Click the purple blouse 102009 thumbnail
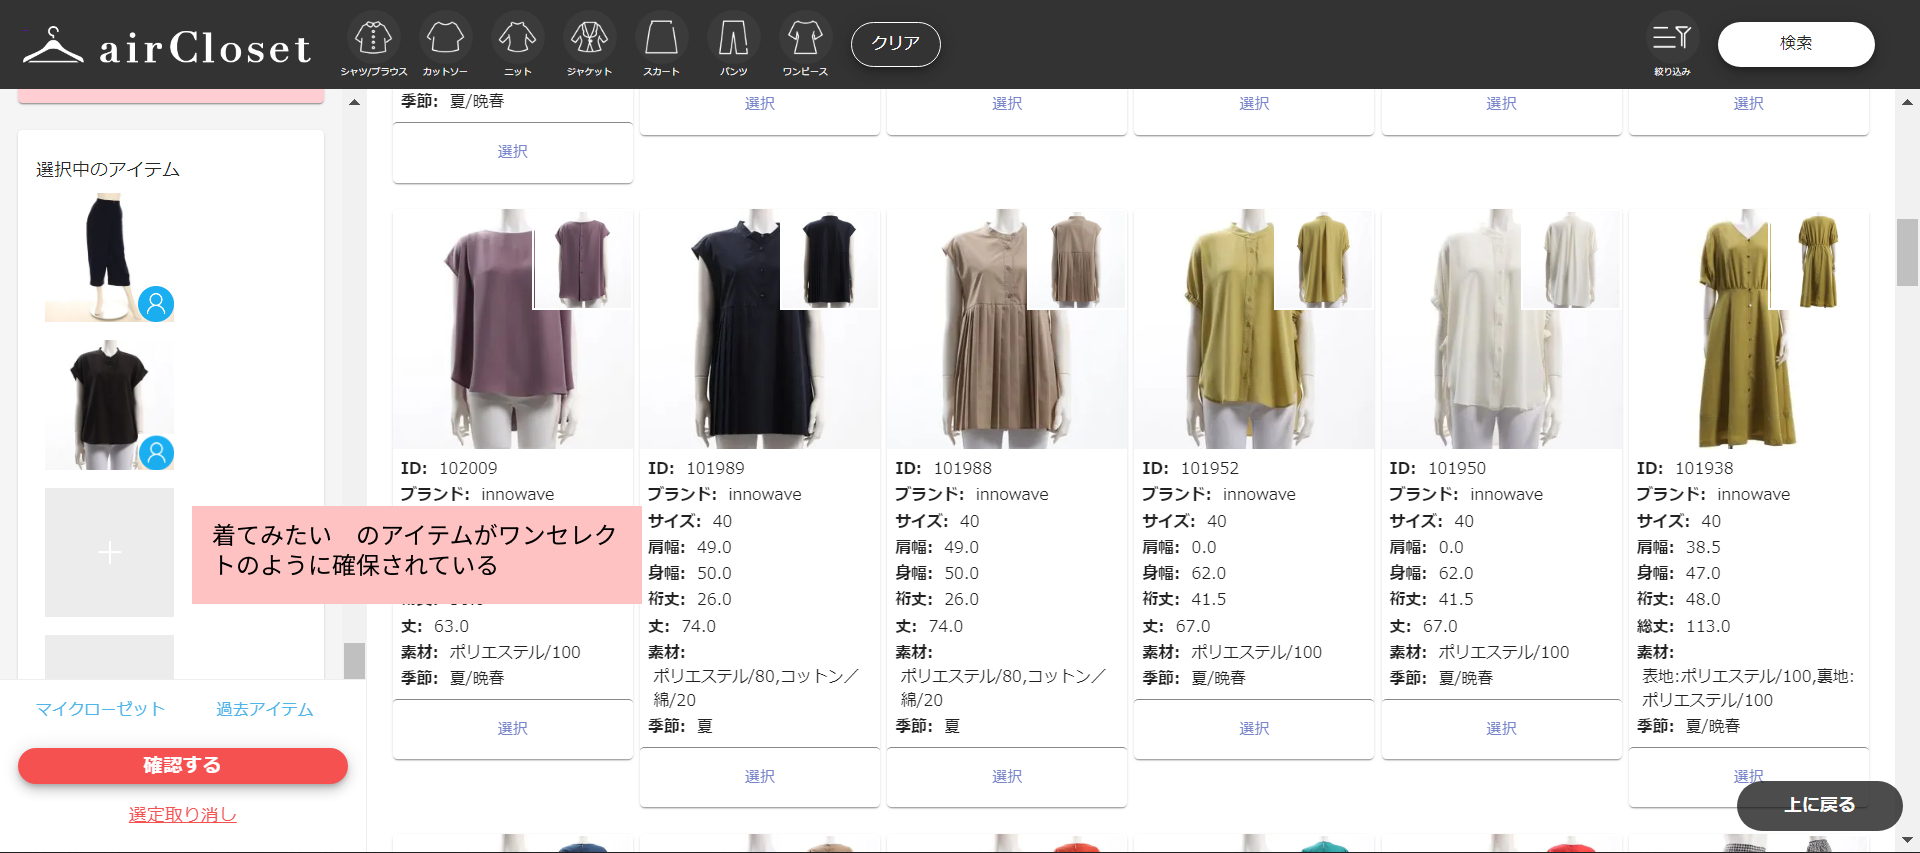 pos(512,328)
